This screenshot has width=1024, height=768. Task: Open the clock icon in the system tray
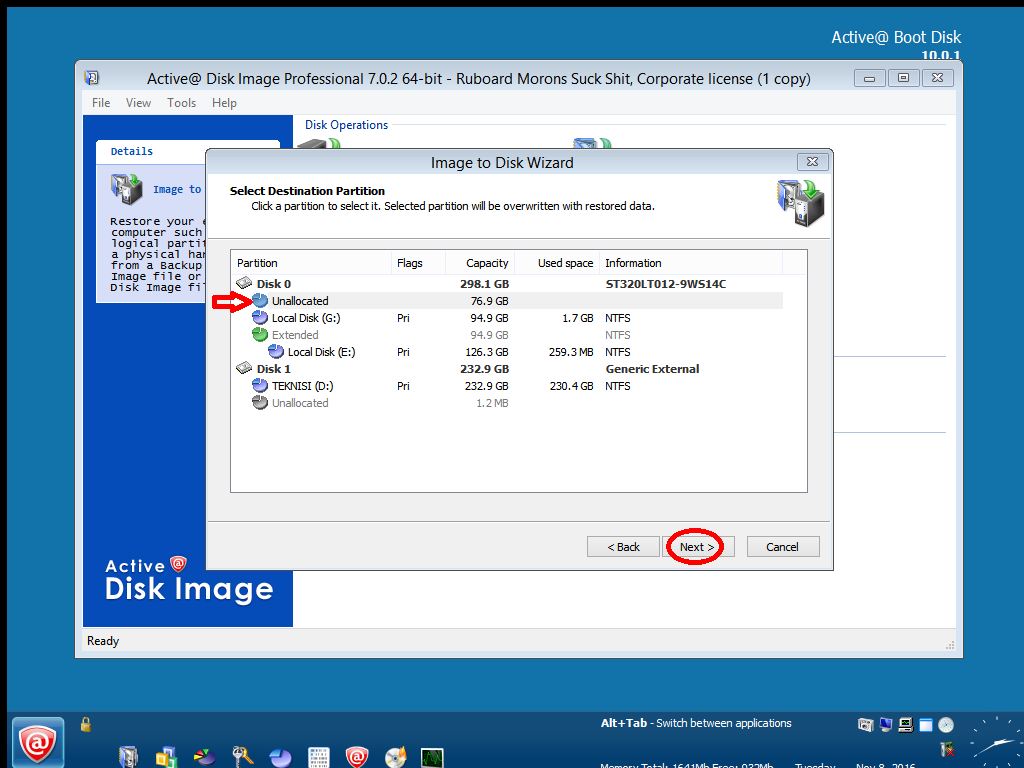945,724
